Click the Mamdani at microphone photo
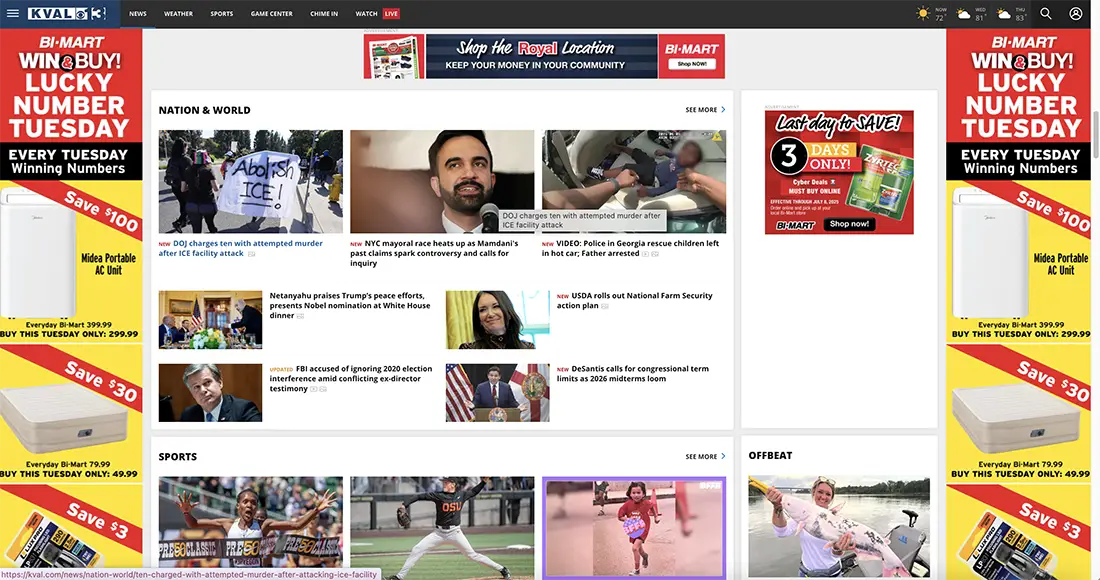Screen dimensions: 1100x580 click(442, 182)
